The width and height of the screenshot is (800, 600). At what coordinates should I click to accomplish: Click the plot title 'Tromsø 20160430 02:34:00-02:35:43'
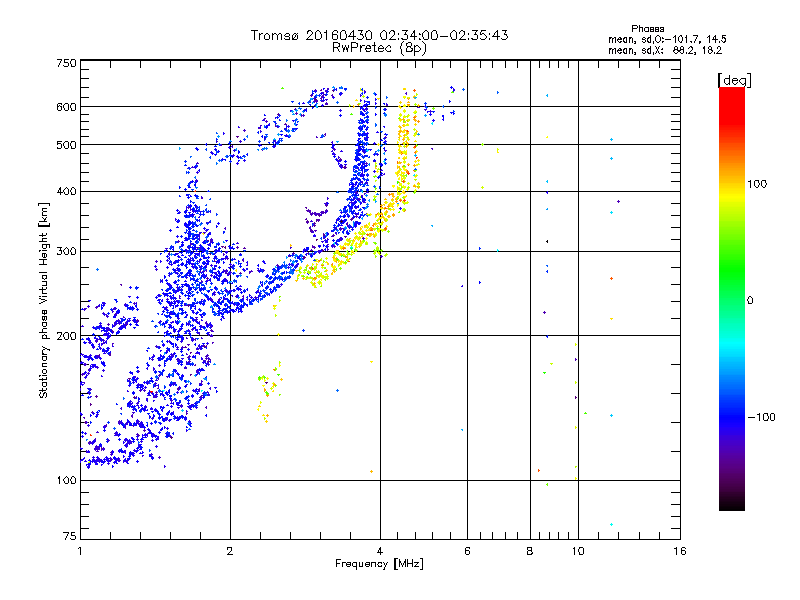point(379,35)
